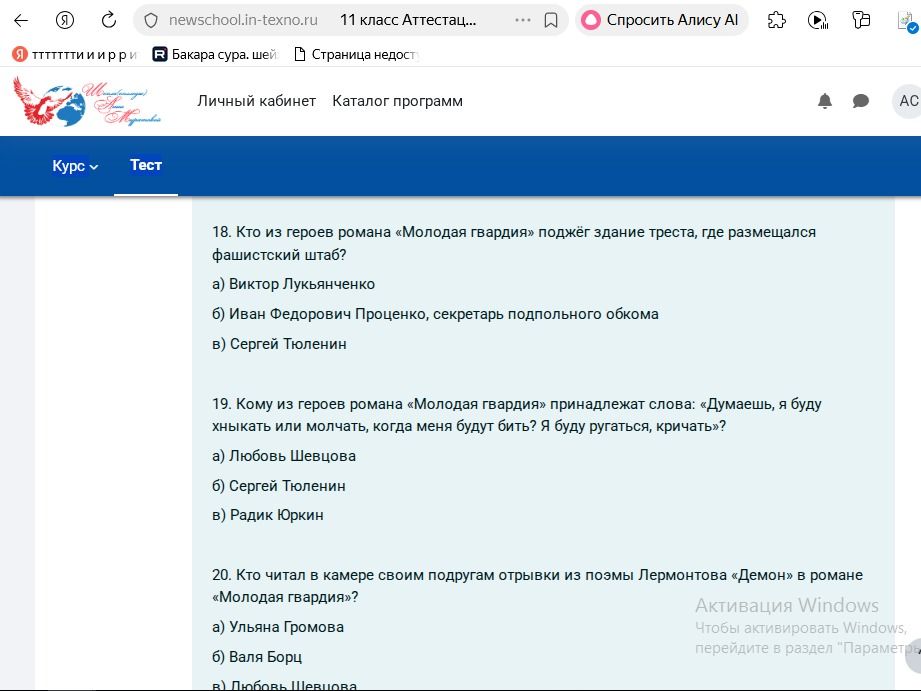Reload the current page
The width and height of the screenshot is (921, 691).
[109, 21]
